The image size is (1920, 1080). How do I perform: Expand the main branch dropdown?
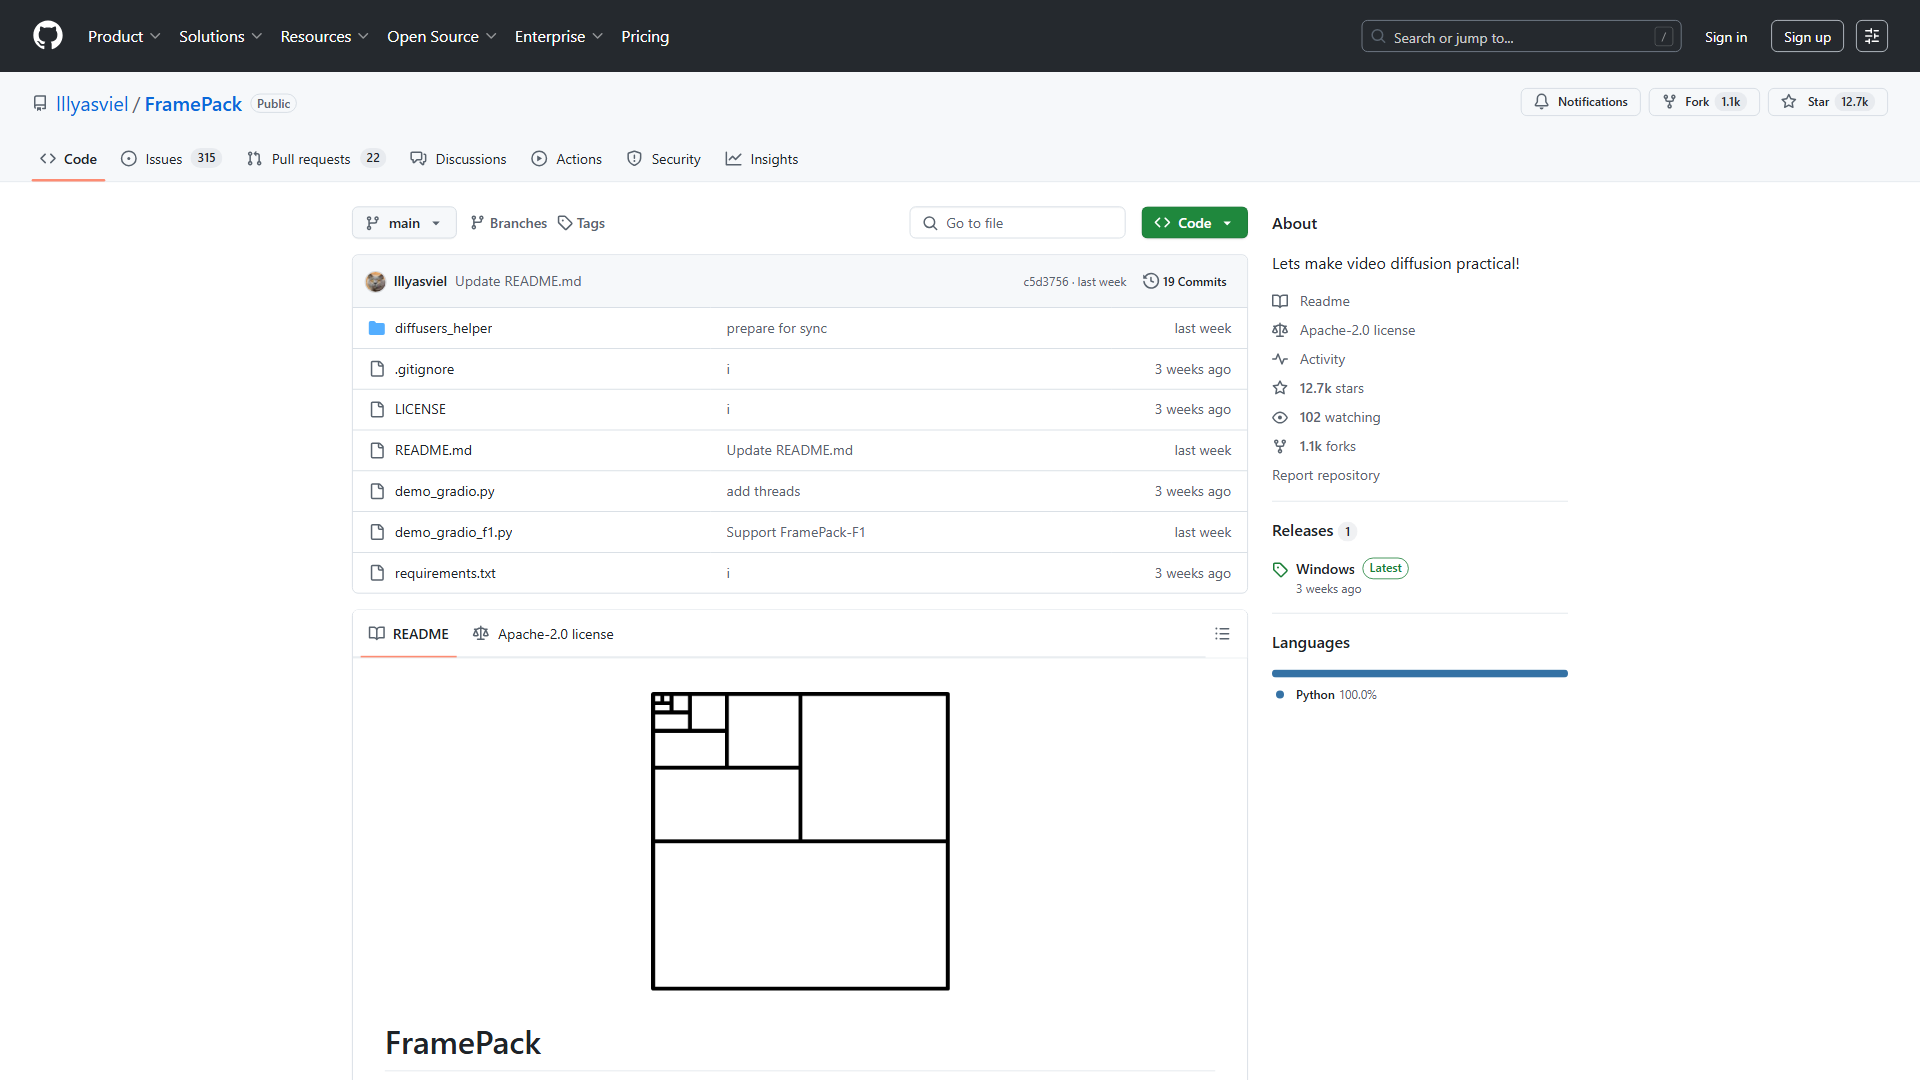click(x=404, y=223)
